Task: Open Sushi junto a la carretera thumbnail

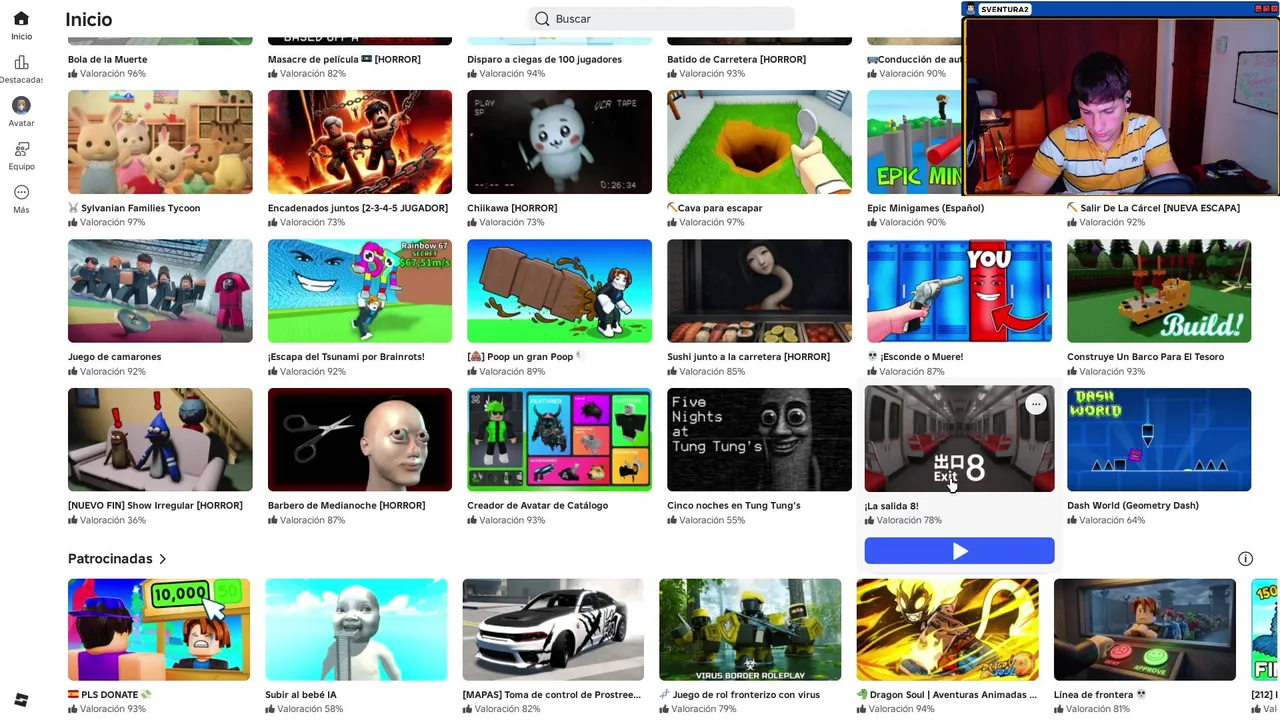Action: (x=759, y=291)
